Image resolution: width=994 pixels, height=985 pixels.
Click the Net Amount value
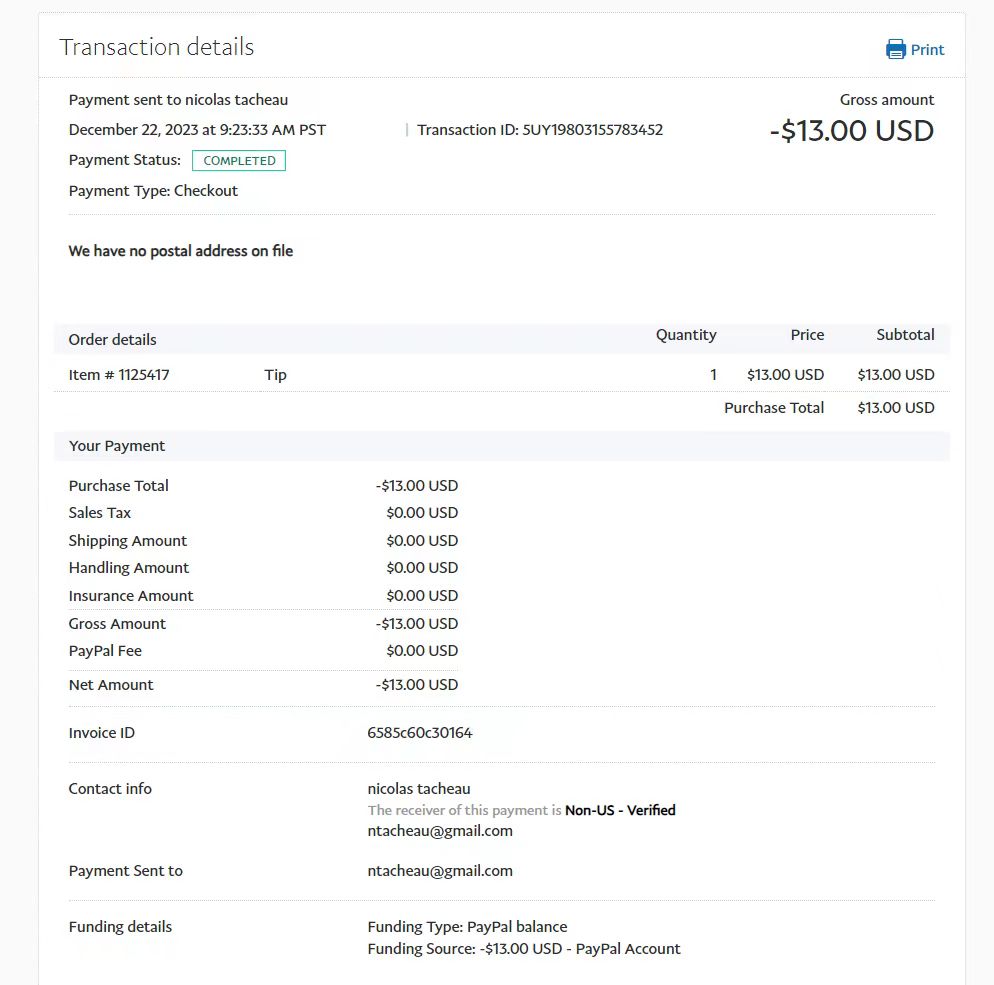pyautogui.click(x=417, y=685)
